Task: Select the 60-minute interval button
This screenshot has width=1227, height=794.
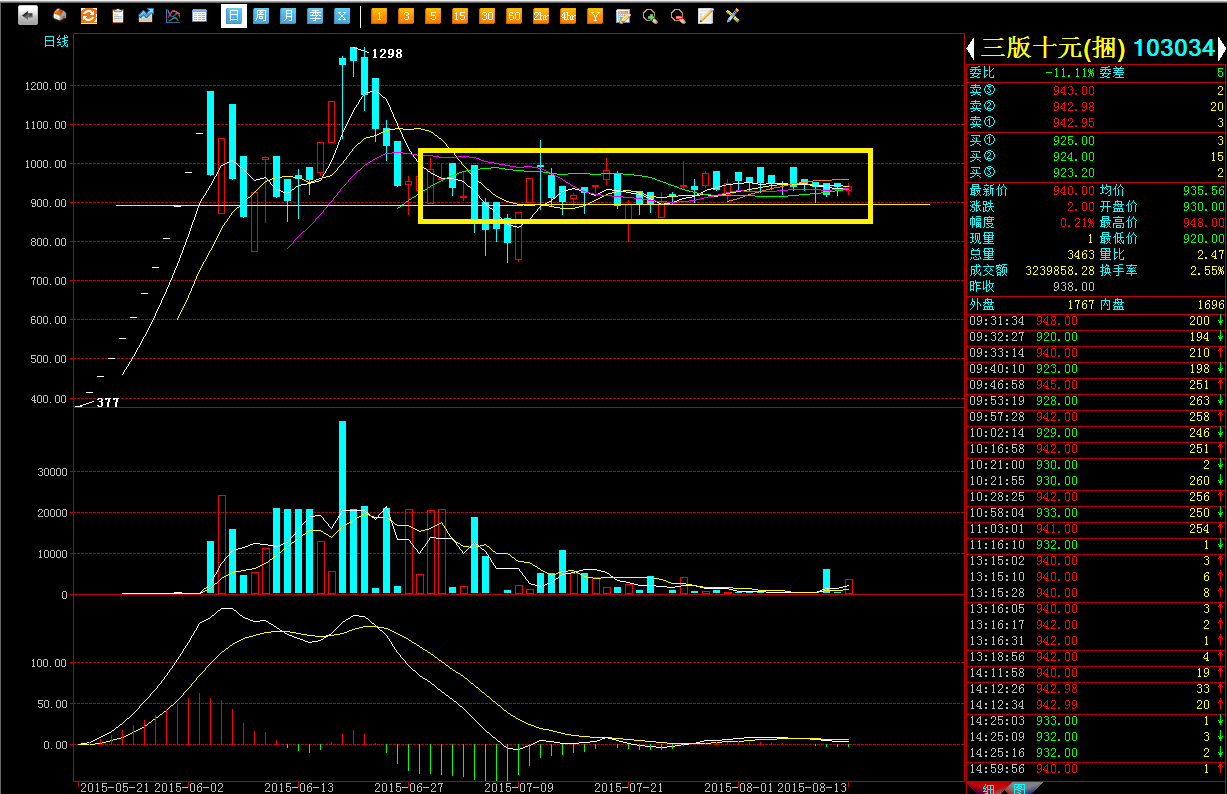Action: click(x=514, y=16)
